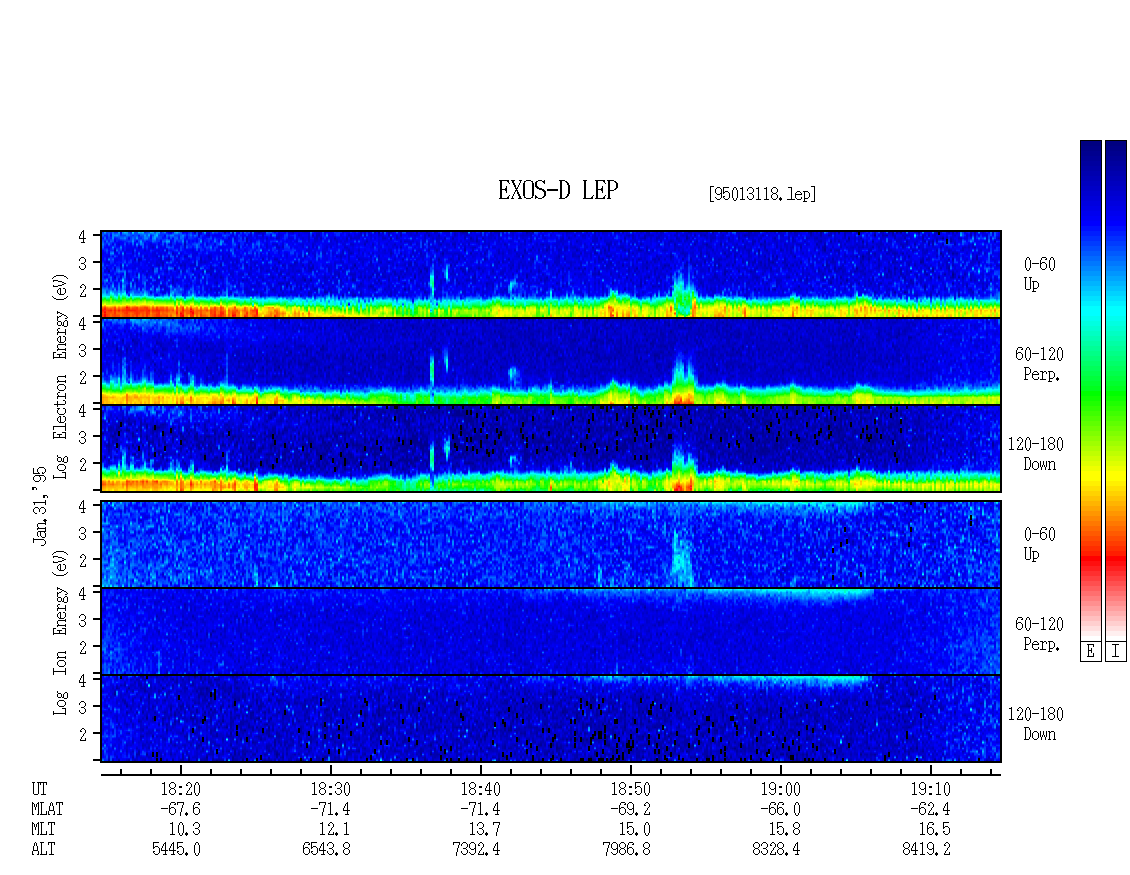Click the MLAT value -66.0
The height and width of the screenshot is (875, 1130).
click(x=780, y=809)
